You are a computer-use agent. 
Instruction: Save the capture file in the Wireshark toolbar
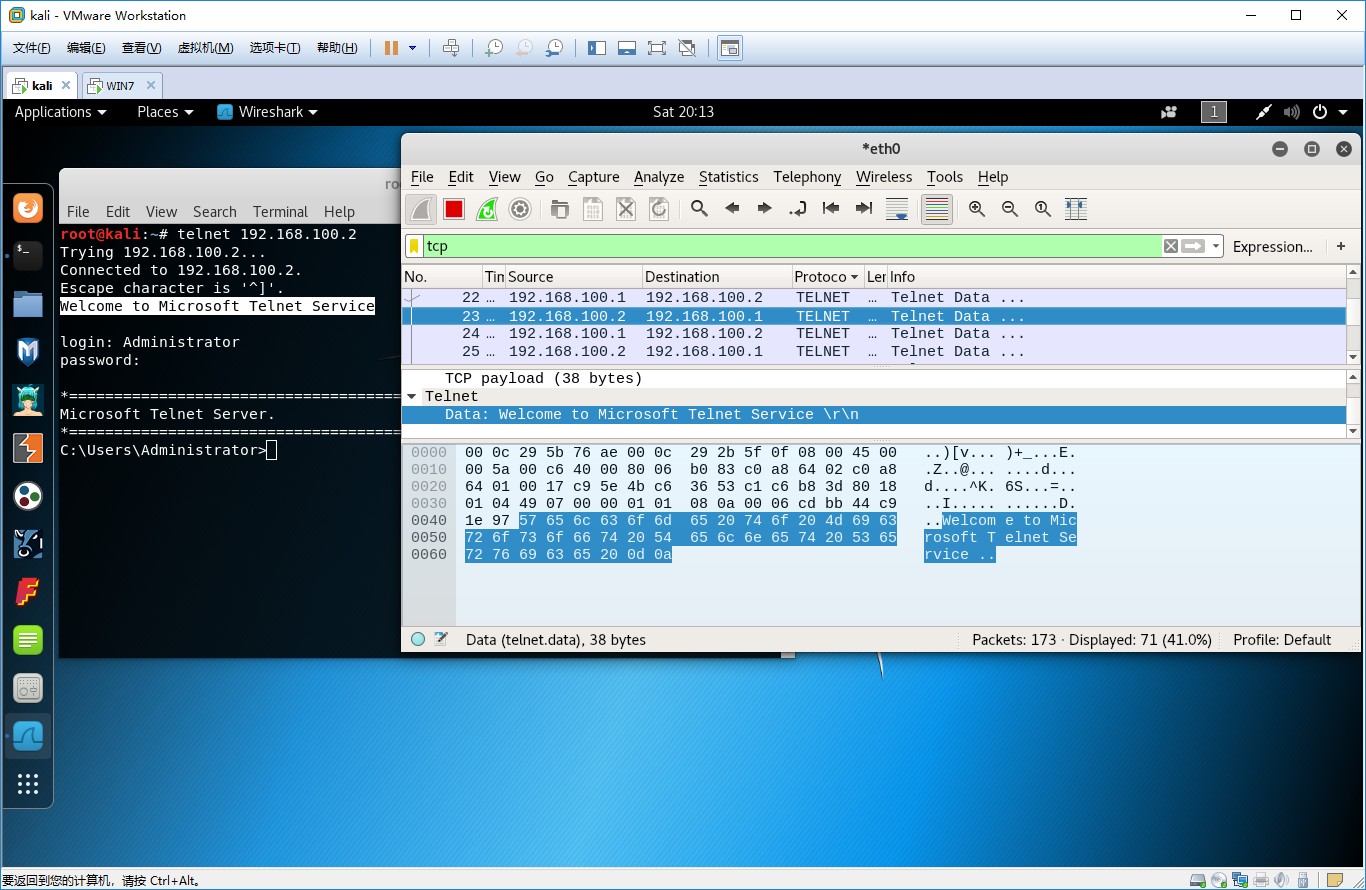click(593, 209)
